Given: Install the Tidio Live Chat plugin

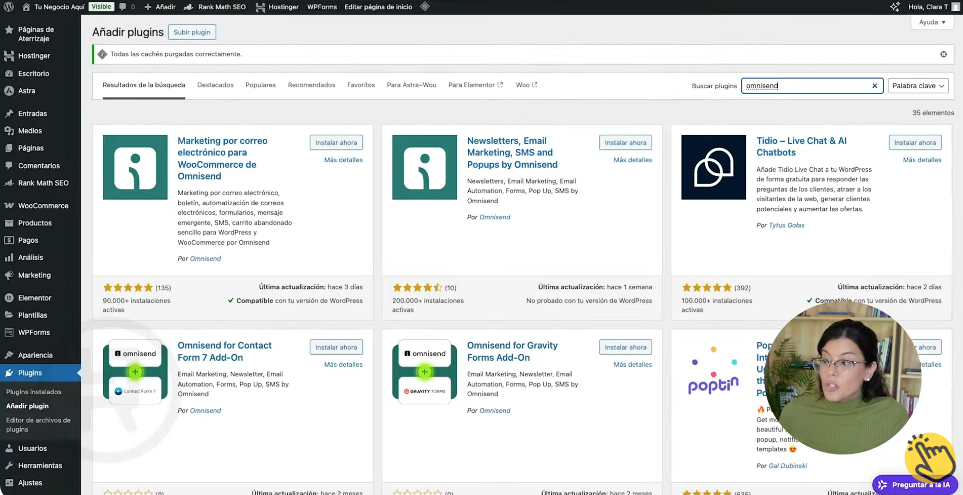Looking at the screenshot, I should point(915,142).
